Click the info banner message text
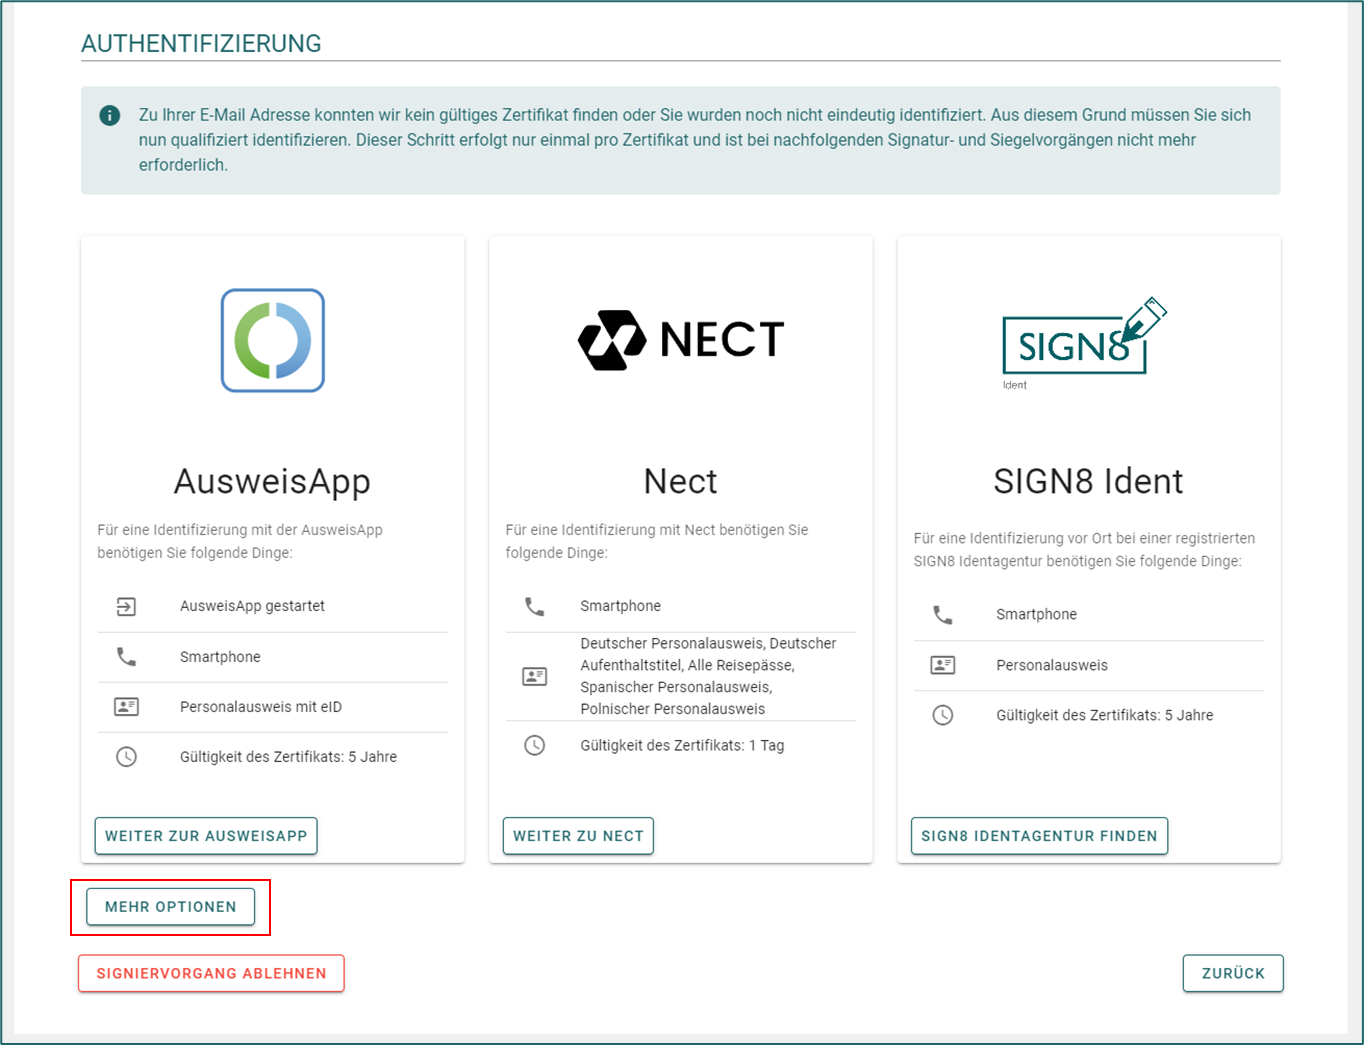The image size is (1364, 1045). tap(695, 140)
